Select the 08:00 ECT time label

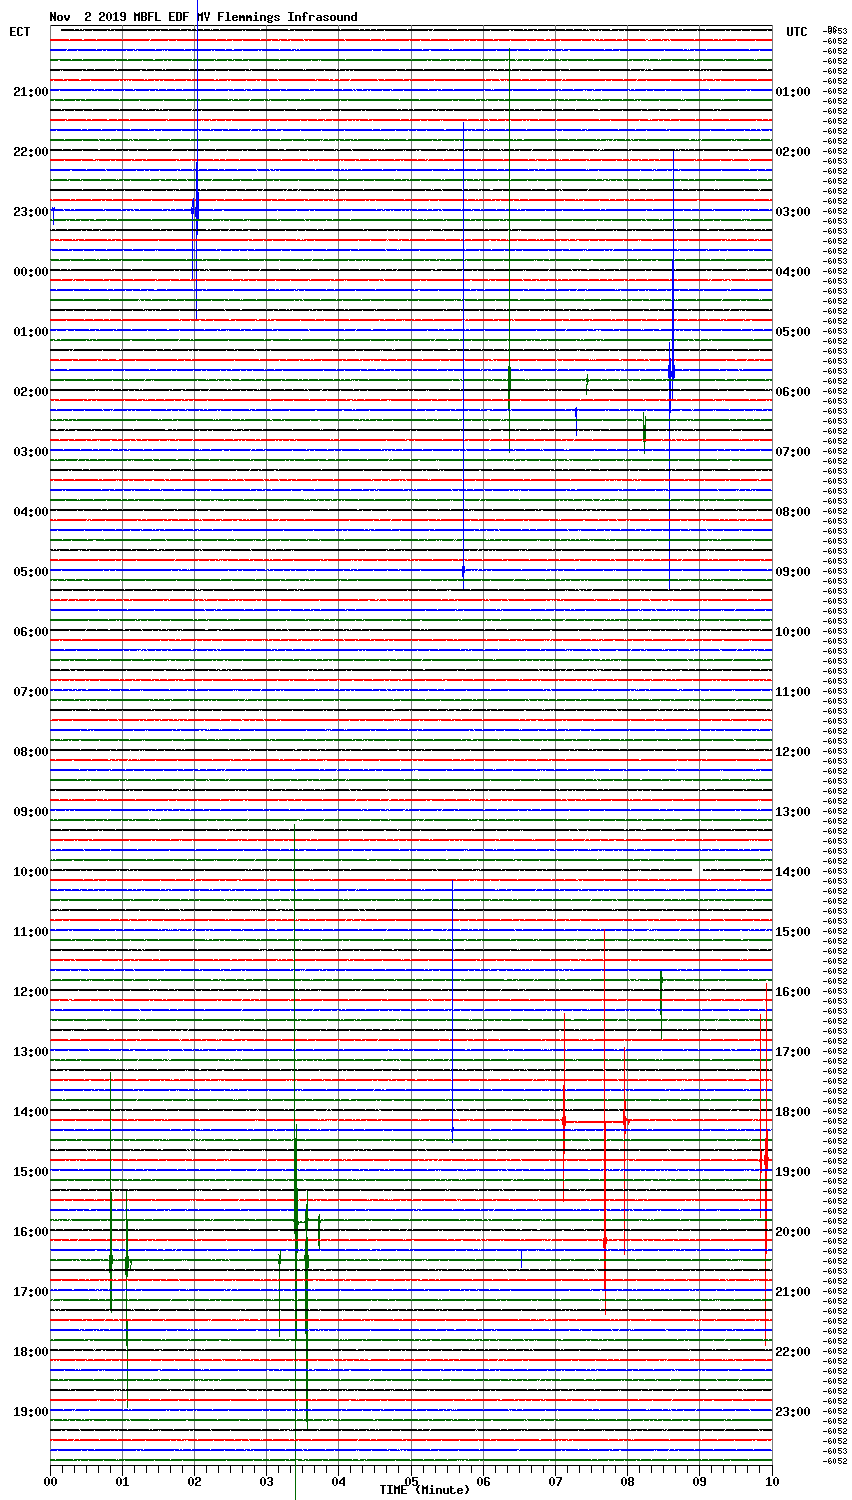(30, 752)
